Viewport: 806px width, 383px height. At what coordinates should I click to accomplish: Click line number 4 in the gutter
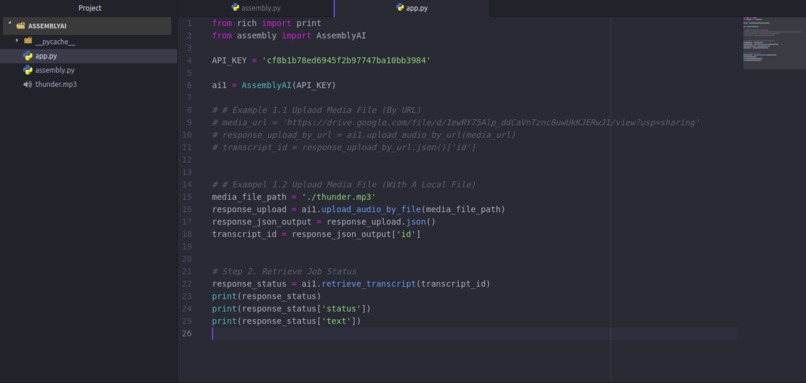click(x=189, y=61)
